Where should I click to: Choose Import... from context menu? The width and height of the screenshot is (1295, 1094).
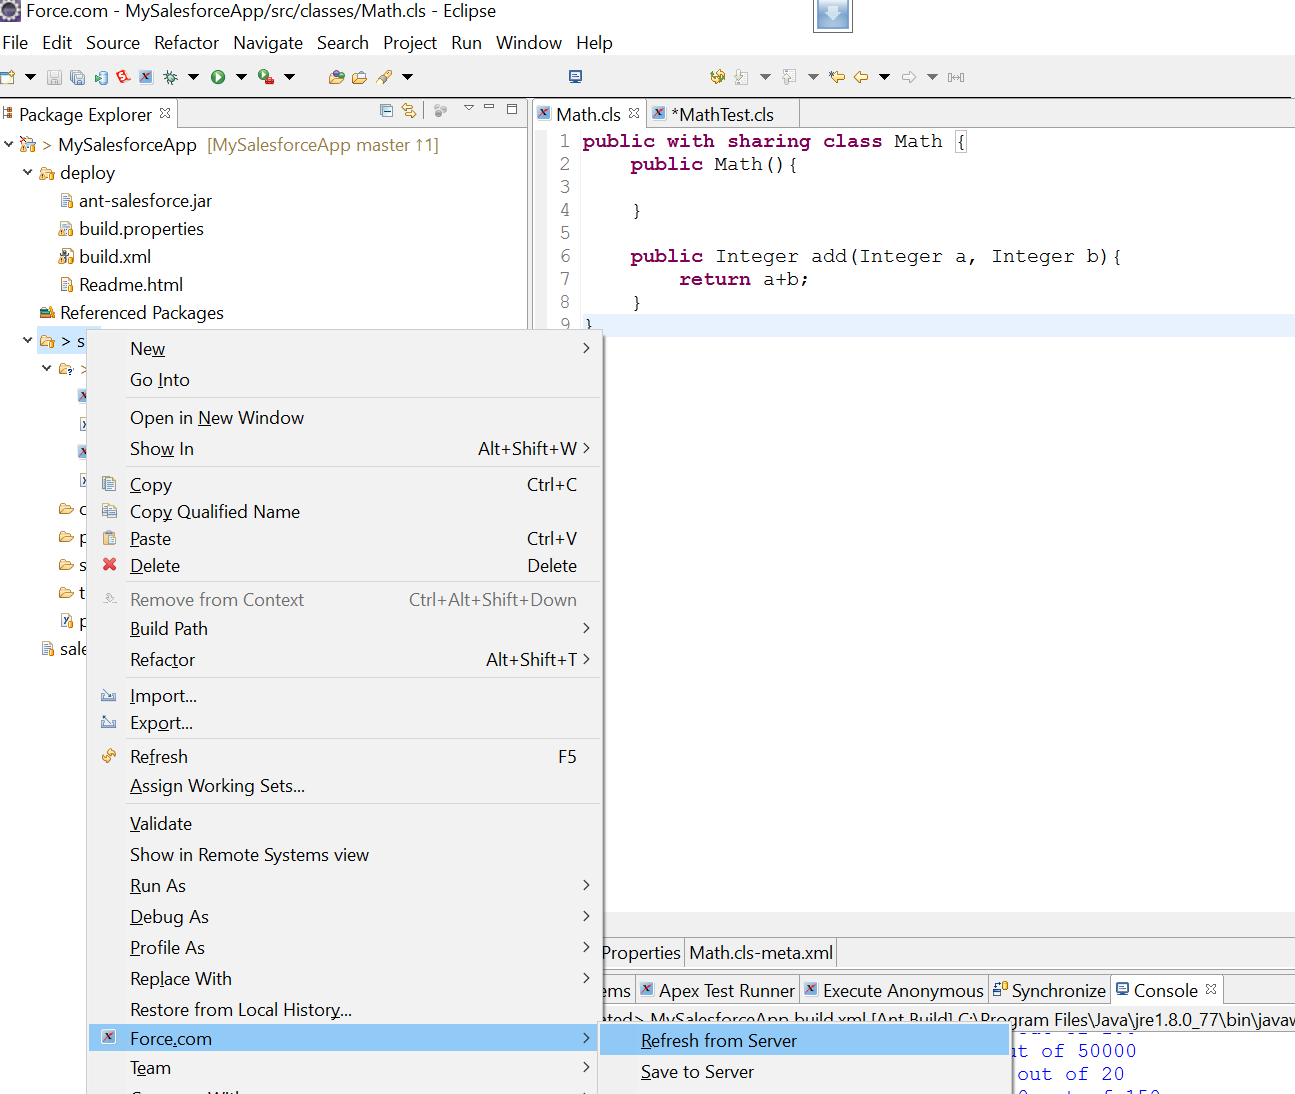[345, 696]
